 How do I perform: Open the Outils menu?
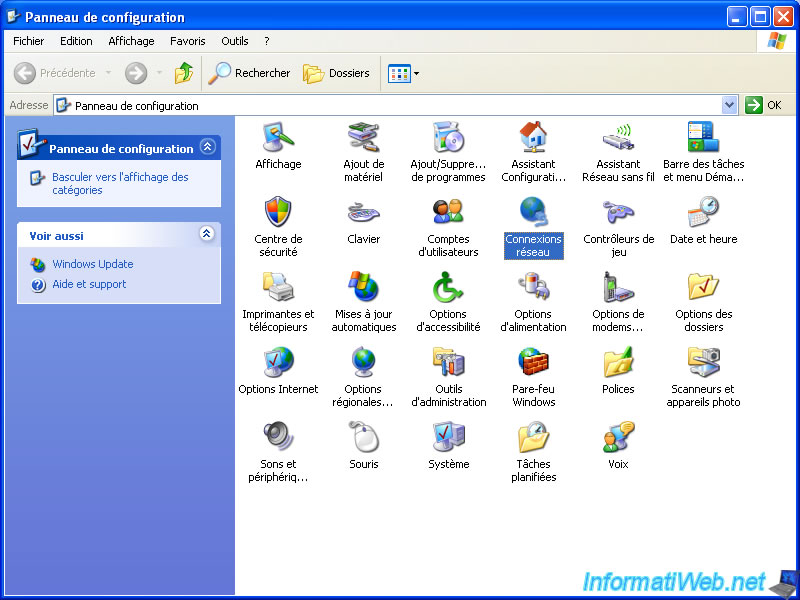coord(235,41)
